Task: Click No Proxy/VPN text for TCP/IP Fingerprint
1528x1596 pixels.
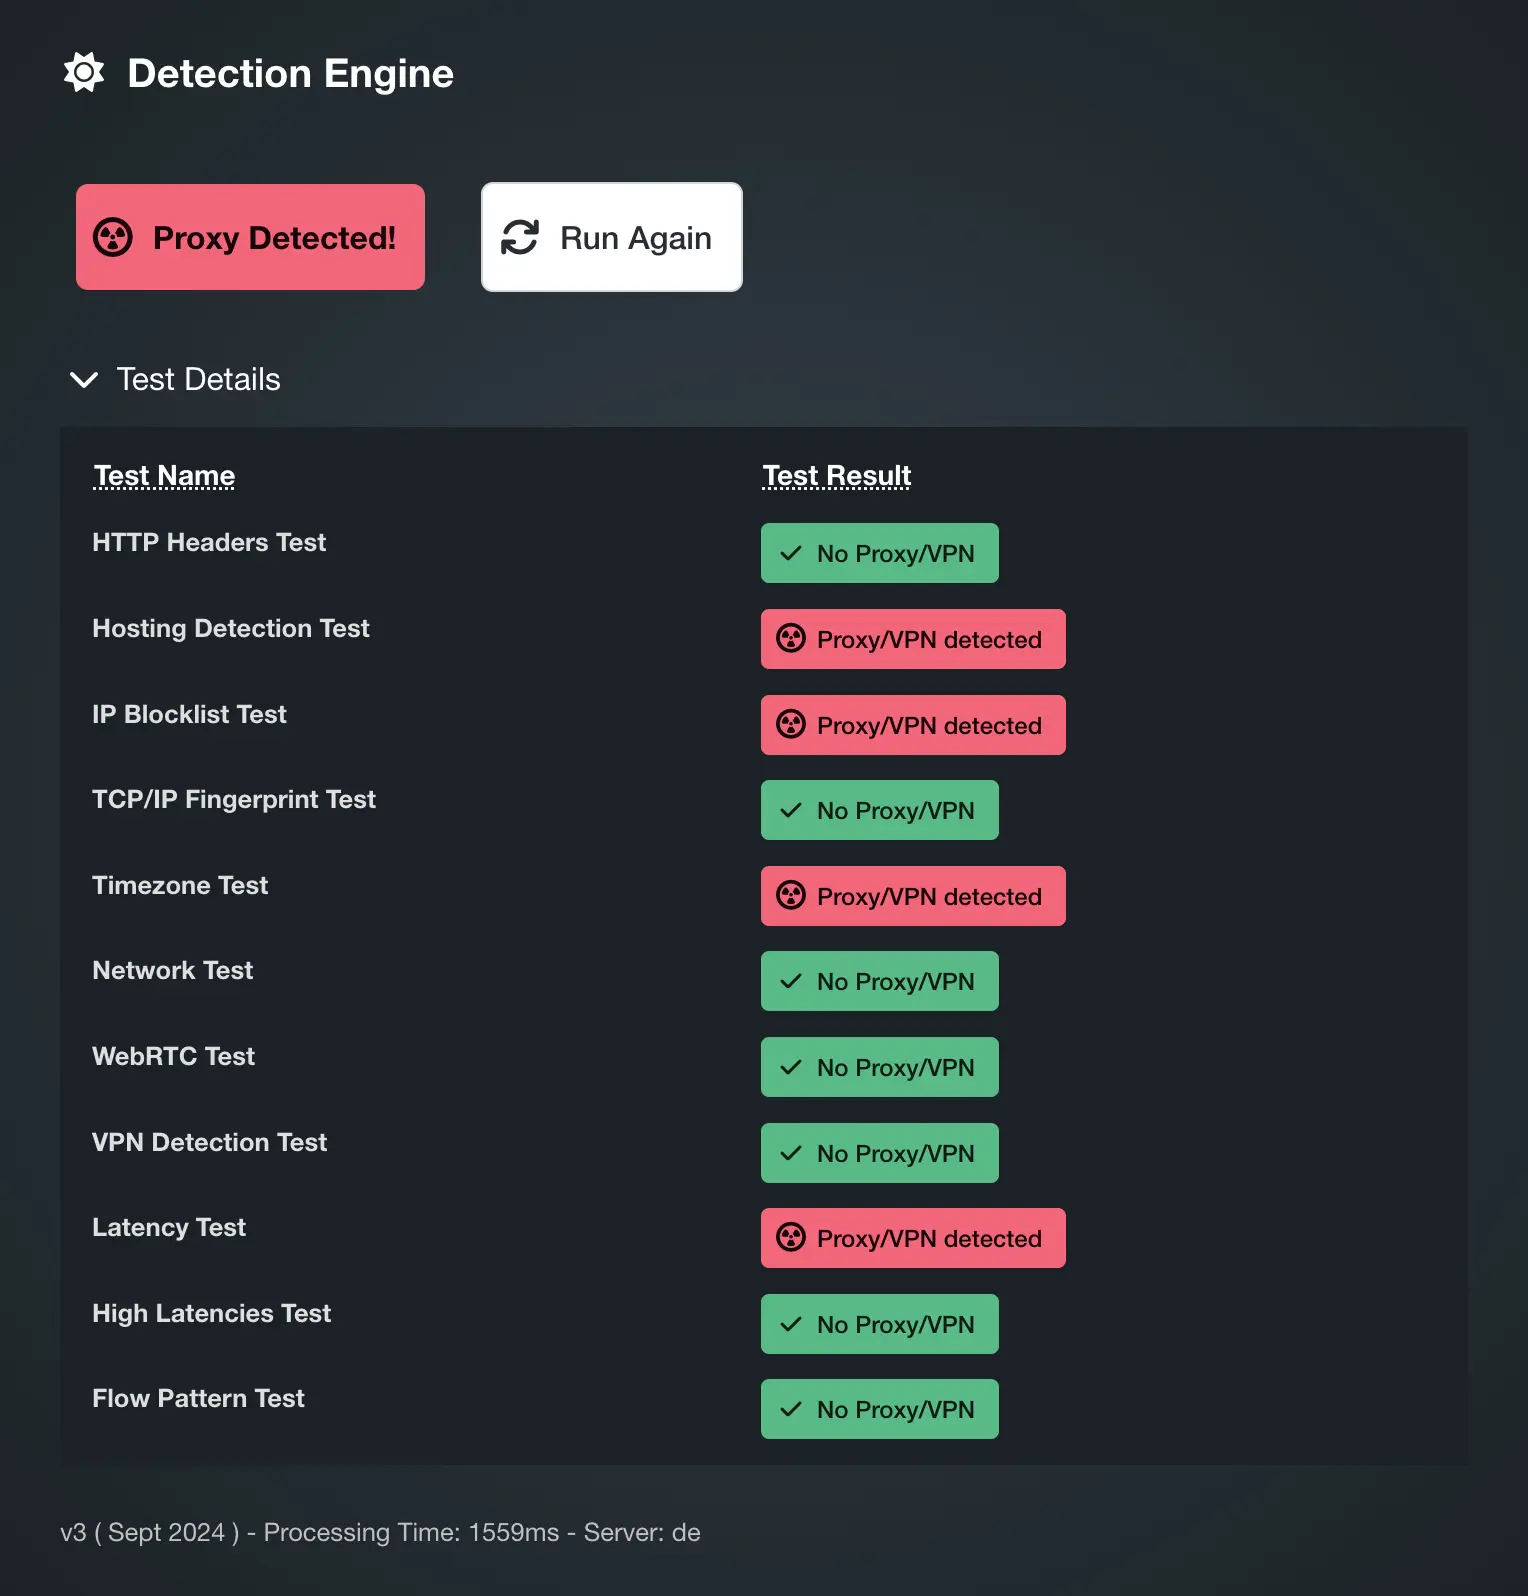Action: pyautogui.click(x=896, y=810)
